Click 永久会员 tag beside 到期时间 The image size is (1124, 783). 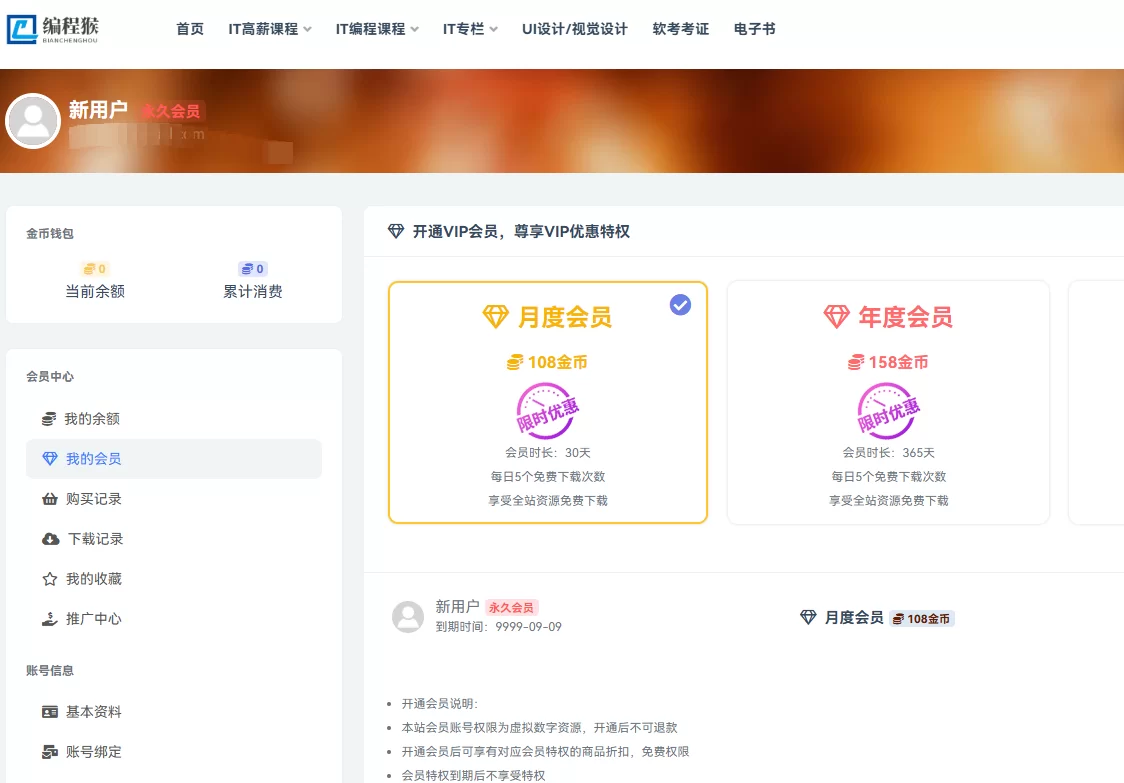[x=511, y=607]
